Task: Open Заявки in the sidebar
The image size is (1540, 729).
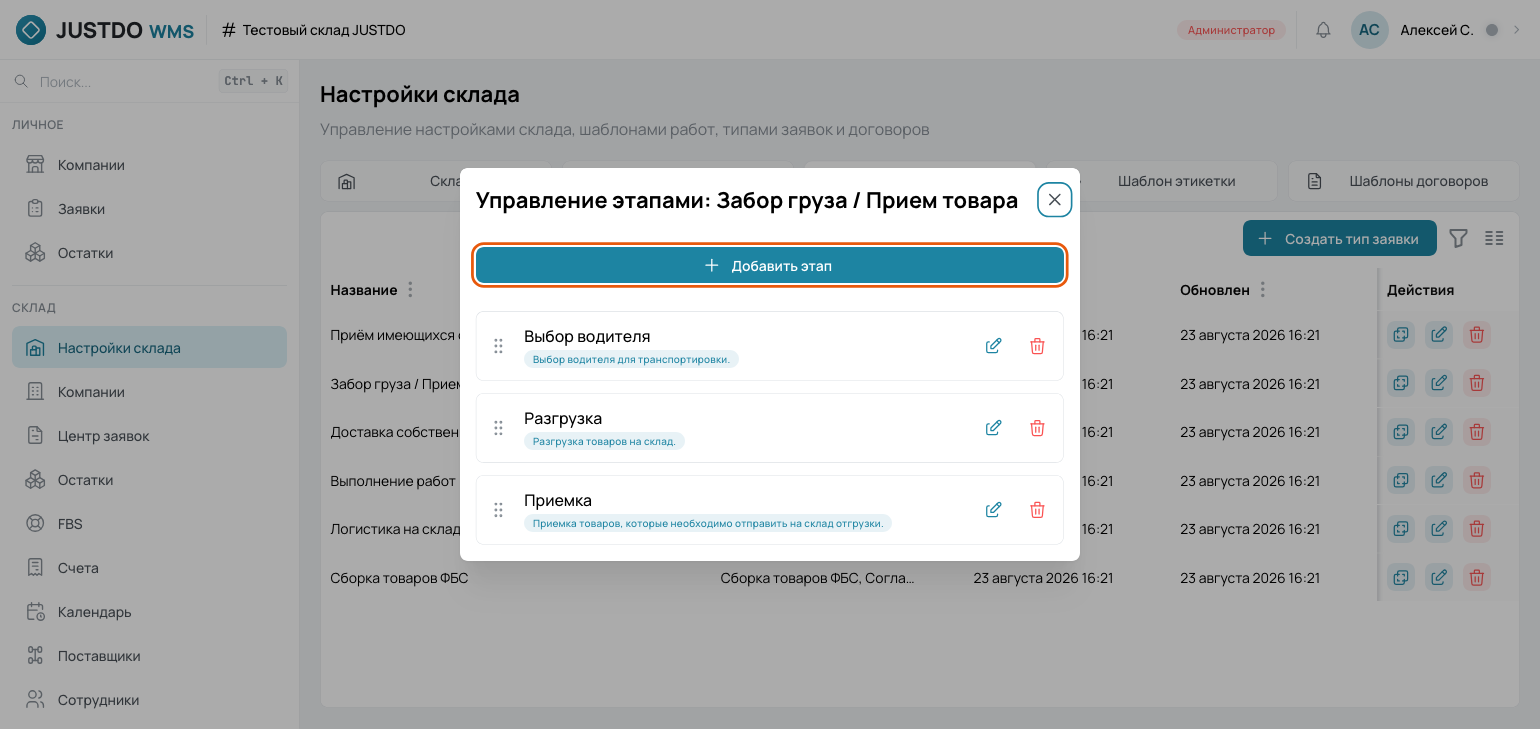Action: [150, 209]
